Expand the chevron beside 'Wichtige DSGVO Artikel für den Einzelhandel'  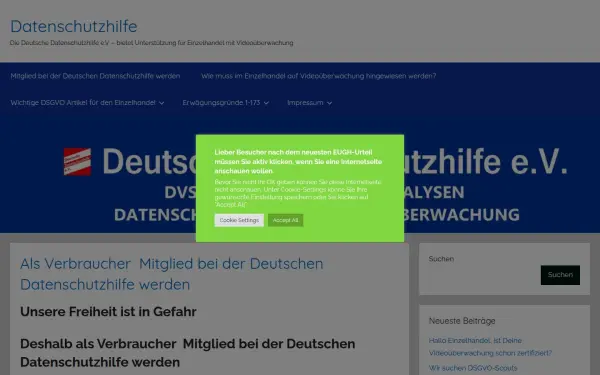161,103
